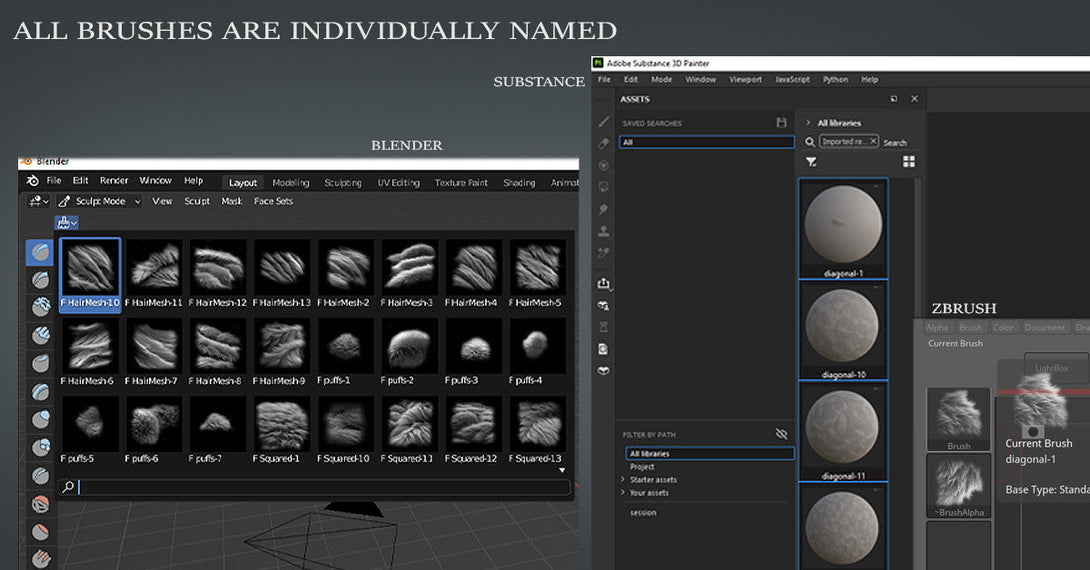This screenshot has height=570, width=1090.
Task: Toggle the hide path filter eye icon
Action: coord(781,434)
